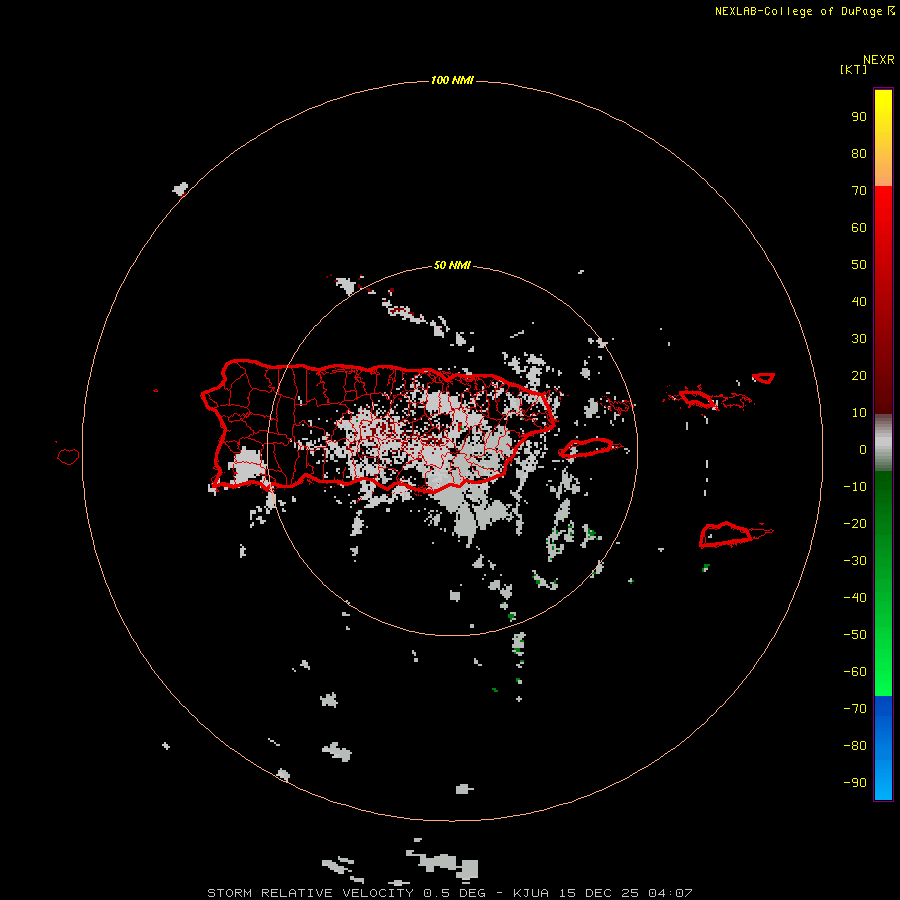900x900 pixels.
Task: Click the positive 70 knot scale label
Action: click(859, 191)
